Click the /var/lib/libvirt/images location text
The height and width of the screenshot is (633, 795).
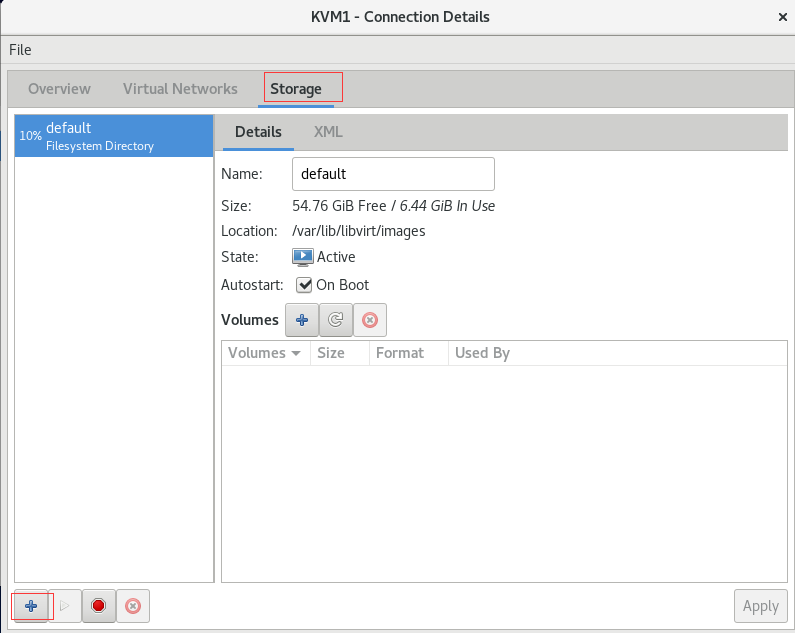click(x=358, y=231)
